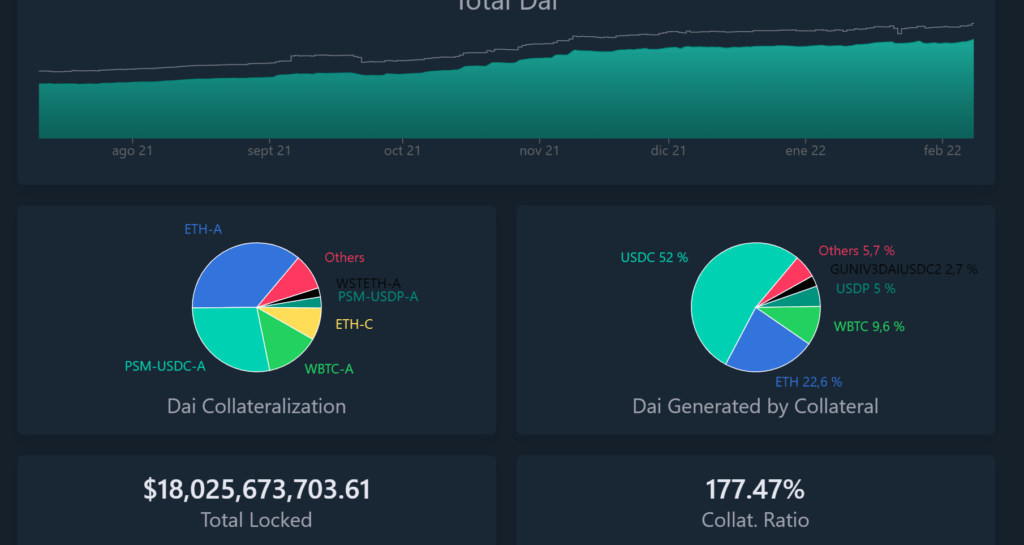Click the Others 5,7 % label
This screenshot has height=545, width=1024.
pos(856,251)
